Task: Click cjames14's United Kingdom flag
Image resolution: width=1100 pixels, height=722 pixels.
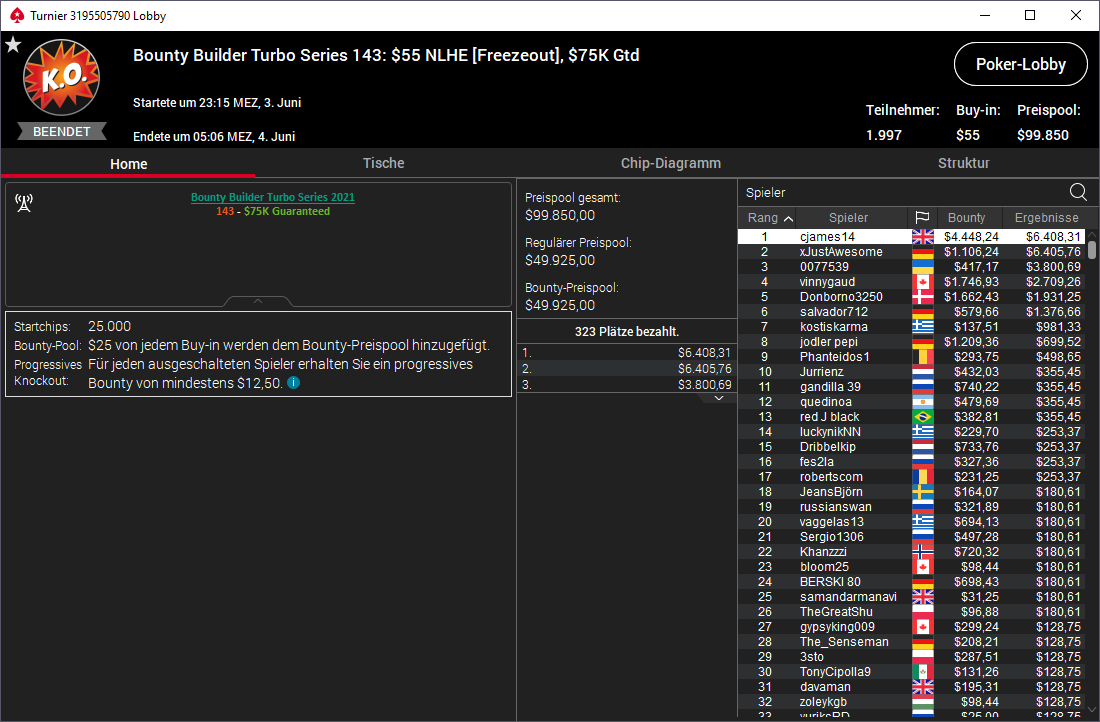Action: coord(923,237)
